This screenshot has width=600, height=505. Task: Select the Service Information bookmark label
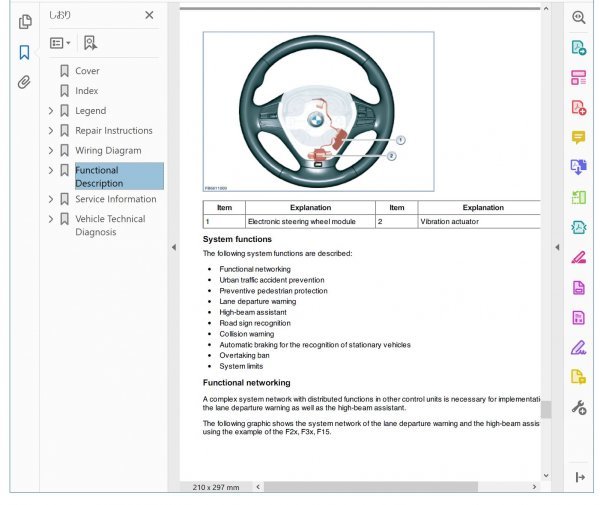(x=116, y=199)
